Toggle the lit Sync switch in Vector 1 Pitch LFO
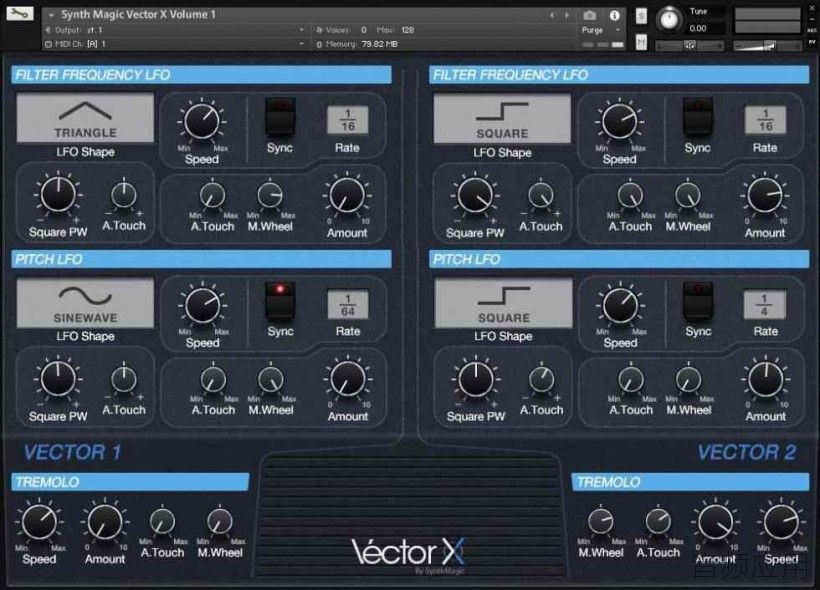 [280, 300]
